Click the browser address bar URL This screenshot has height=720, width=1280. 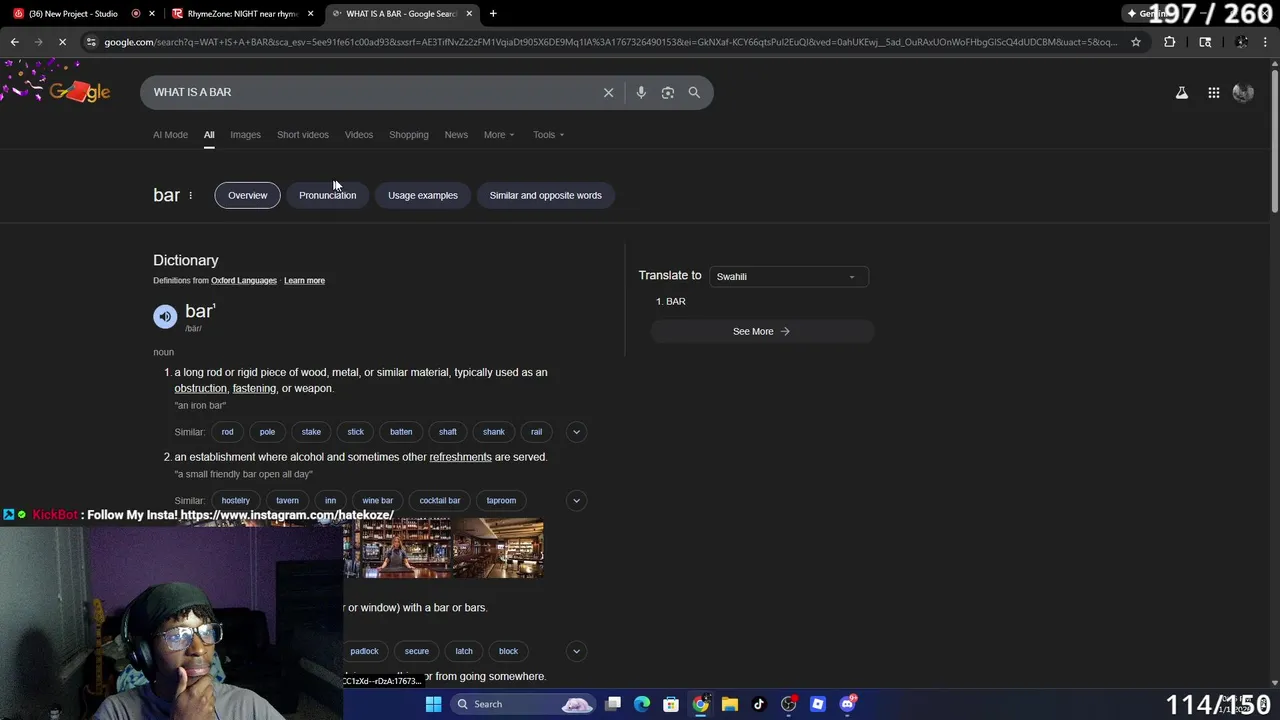(x=610, y=42)
